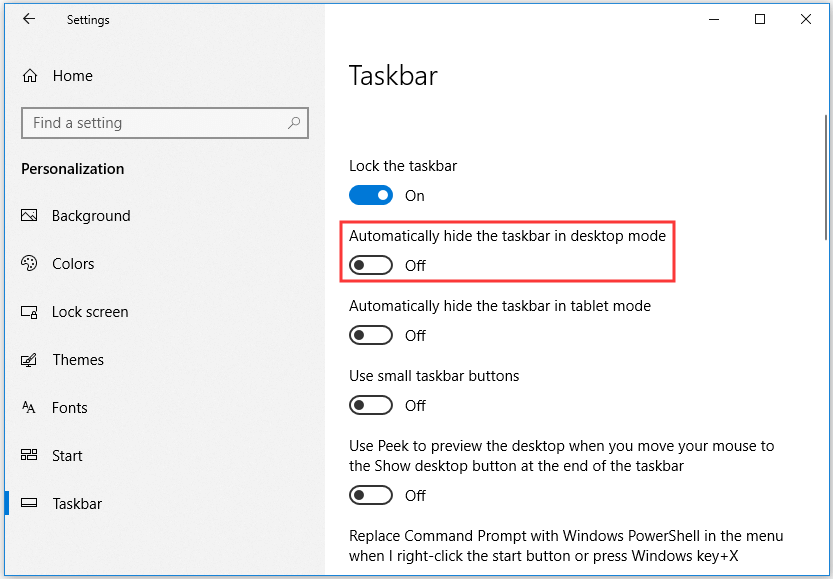Enable automatically hide taskbar in tablet mode
This screenshot has height=579, width=833.
point(371,335)
